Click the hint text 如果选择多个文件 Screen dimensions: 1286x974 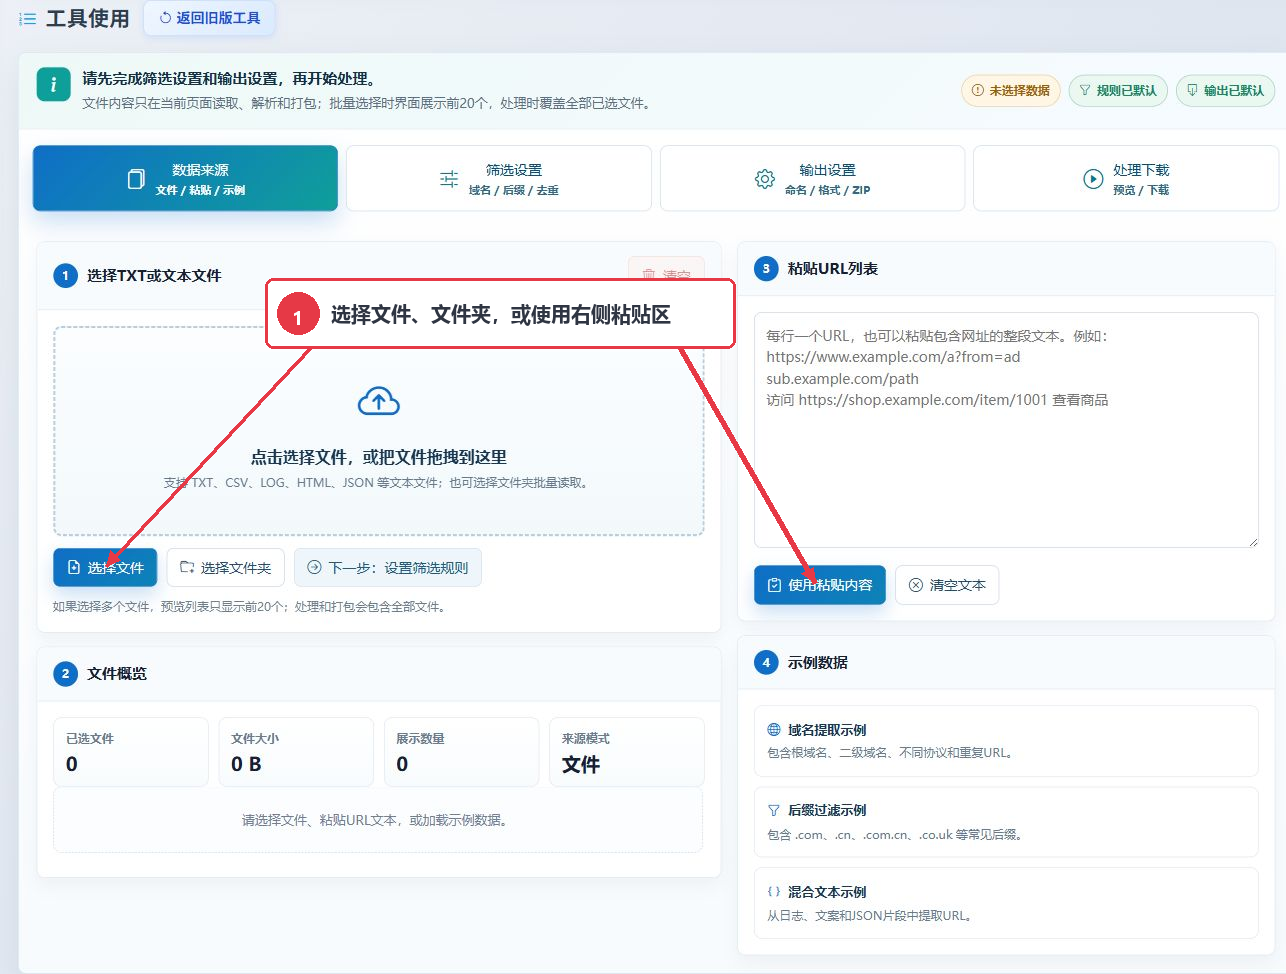[x=249, y=606]
